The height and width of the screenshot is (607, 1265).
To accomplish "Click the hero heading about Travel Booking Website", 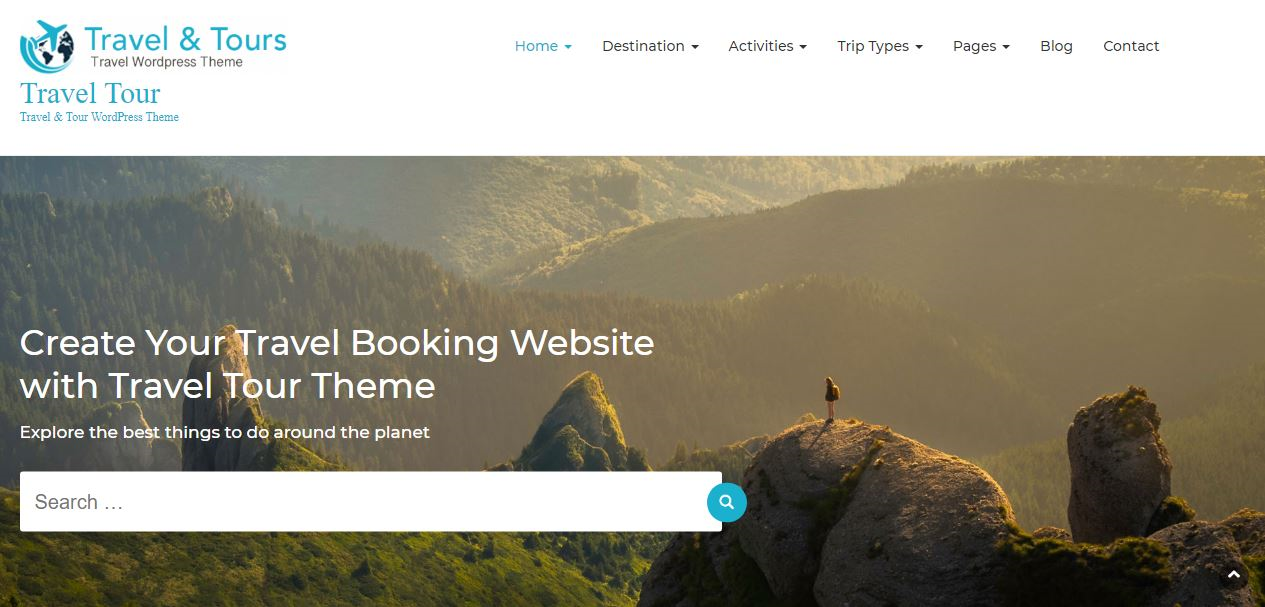I will (337, 364).
